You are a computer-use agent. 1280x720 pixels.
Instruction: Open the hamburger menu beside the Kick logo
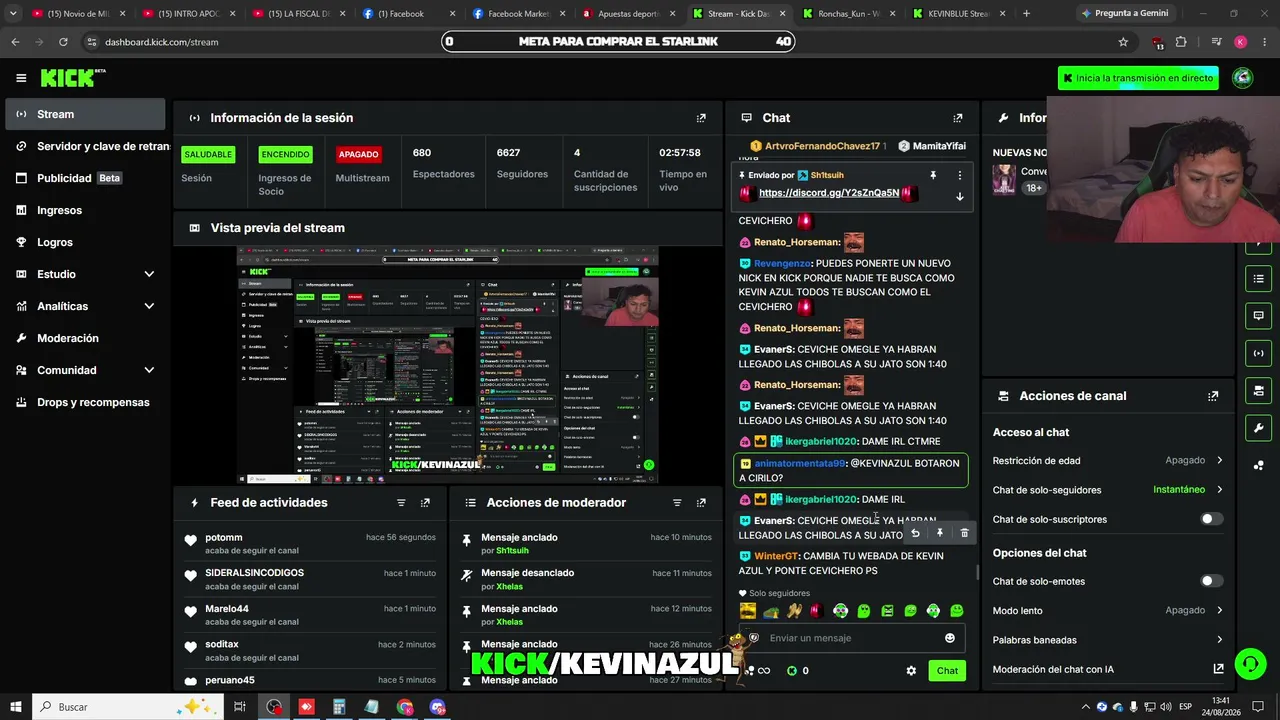(21, 78)
